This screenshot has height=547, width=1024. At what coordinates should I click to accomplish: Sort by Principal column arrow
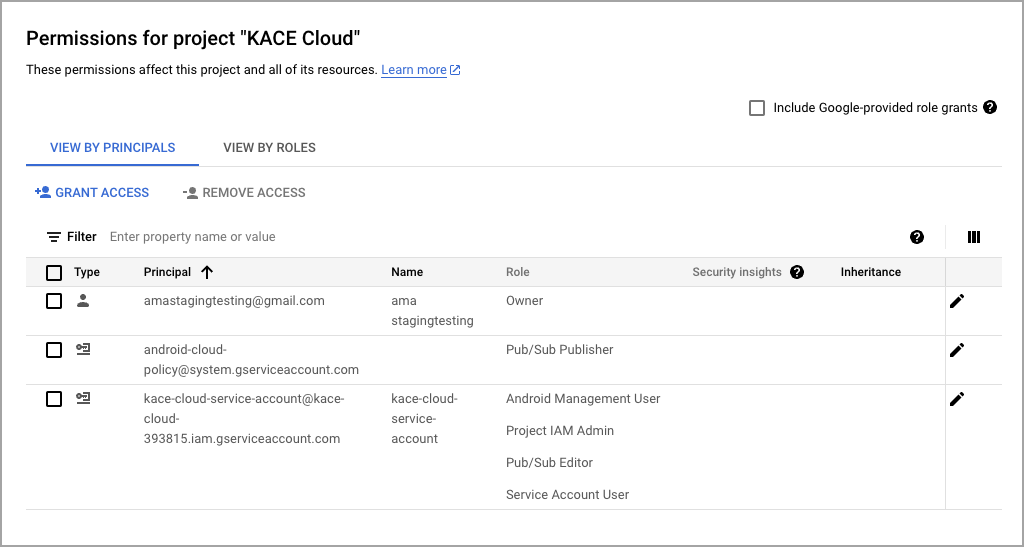[x=207, y=272]
